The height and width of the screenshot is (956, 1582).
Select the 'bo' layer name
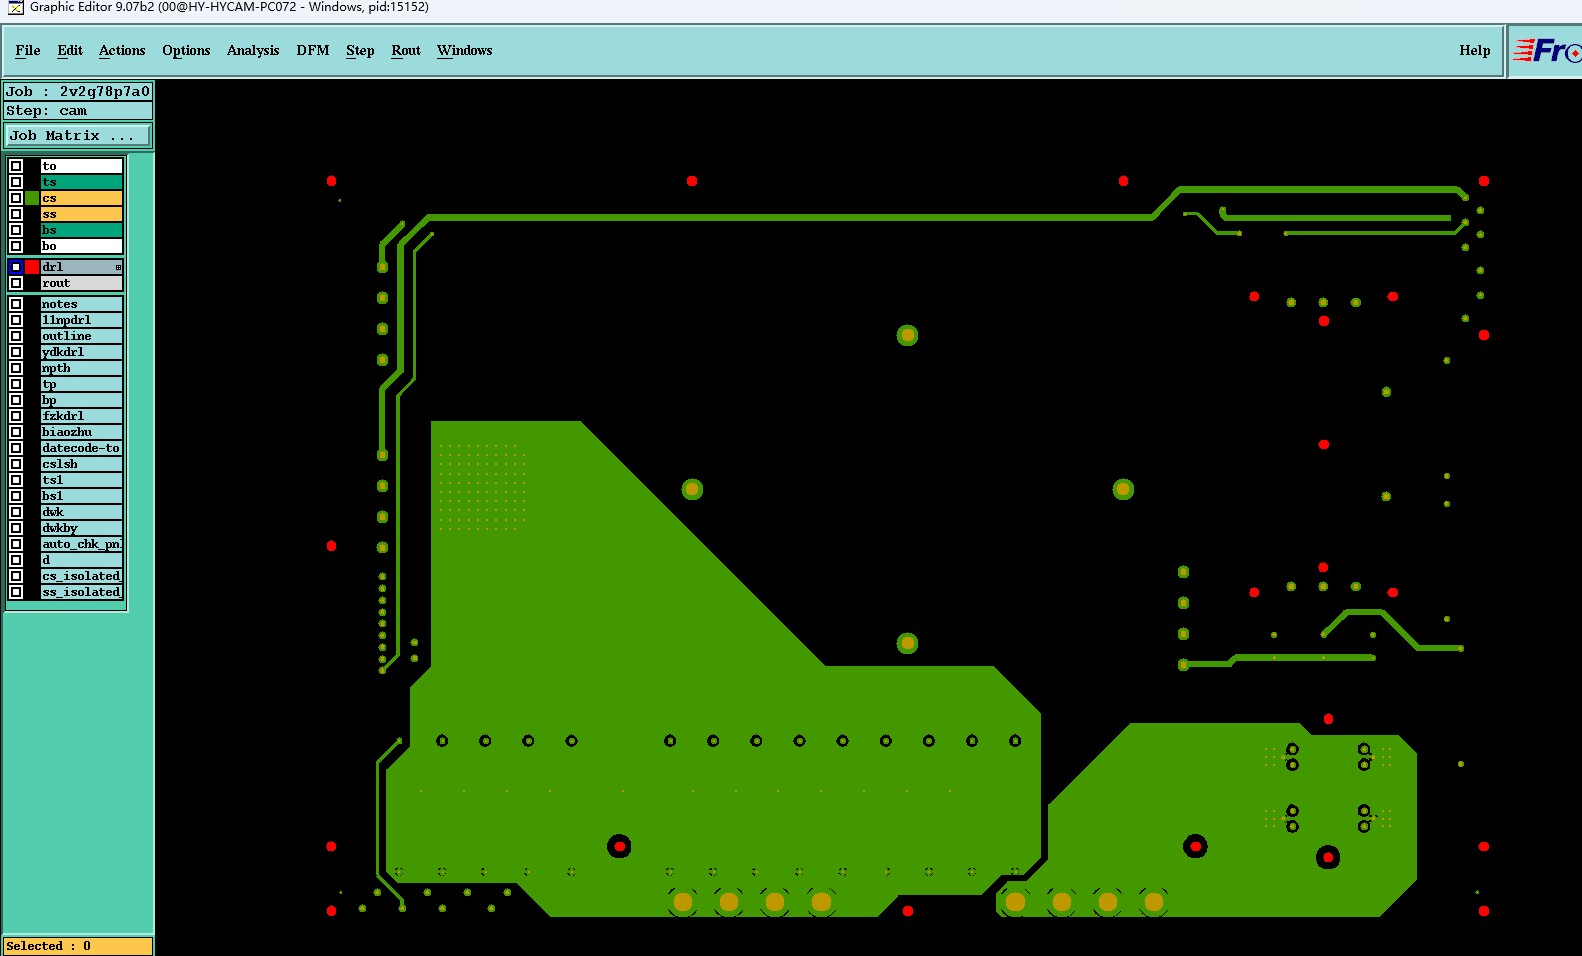click(81, 246)
